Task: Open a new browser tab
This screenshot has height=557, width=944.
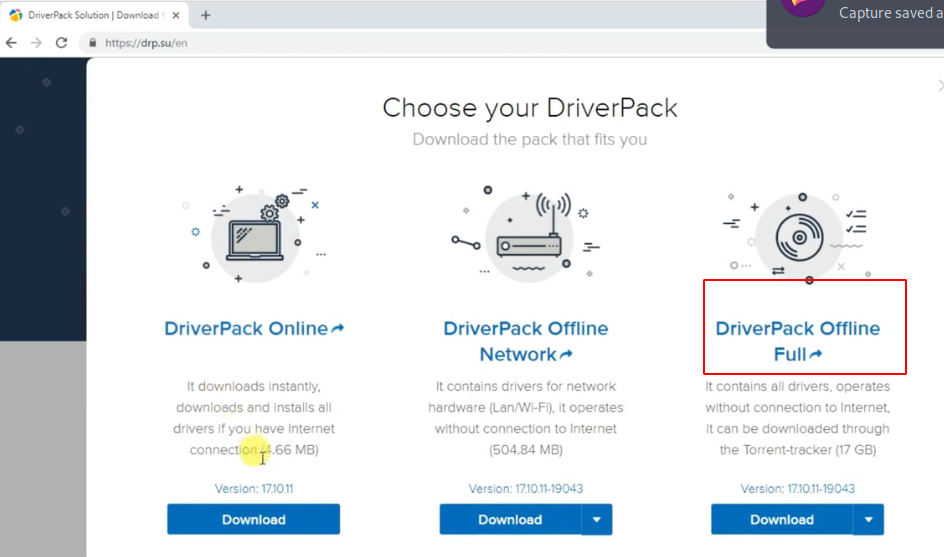Action: pos(205,15)
